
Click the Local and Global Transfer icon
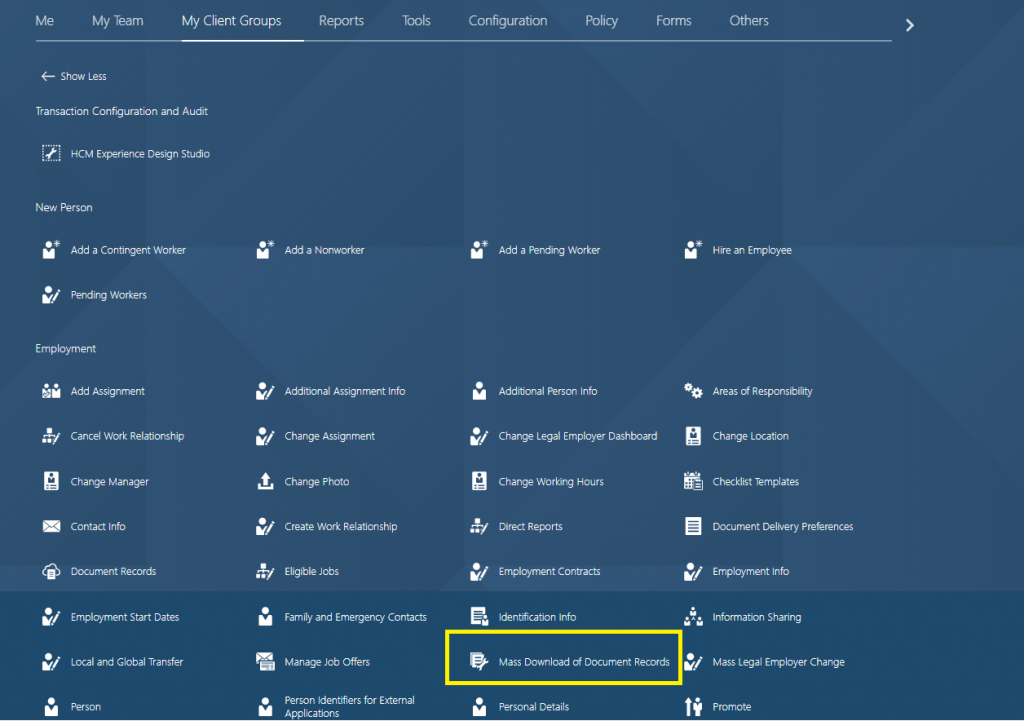(51, 662)
